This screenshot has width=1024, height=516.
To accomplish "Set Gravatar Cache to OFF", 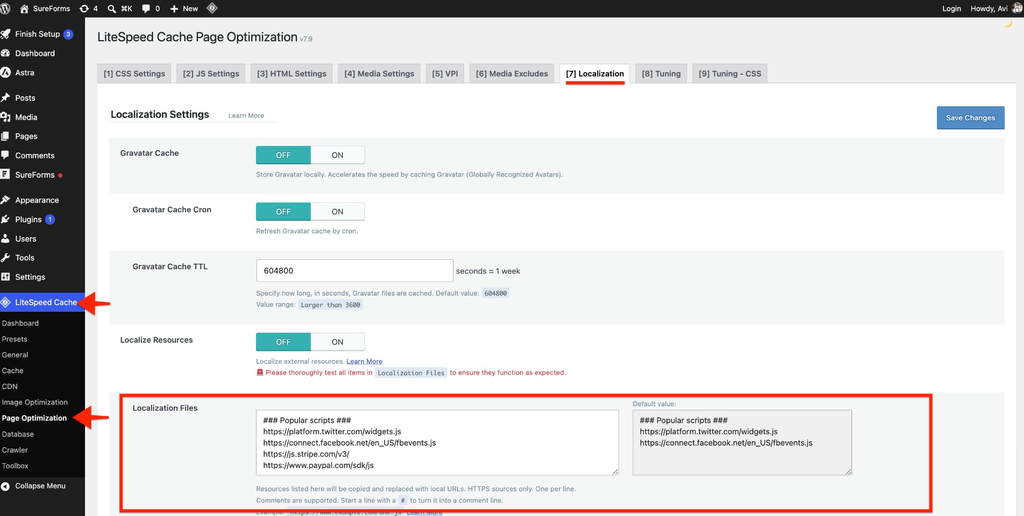I will (x=283, y=155).
